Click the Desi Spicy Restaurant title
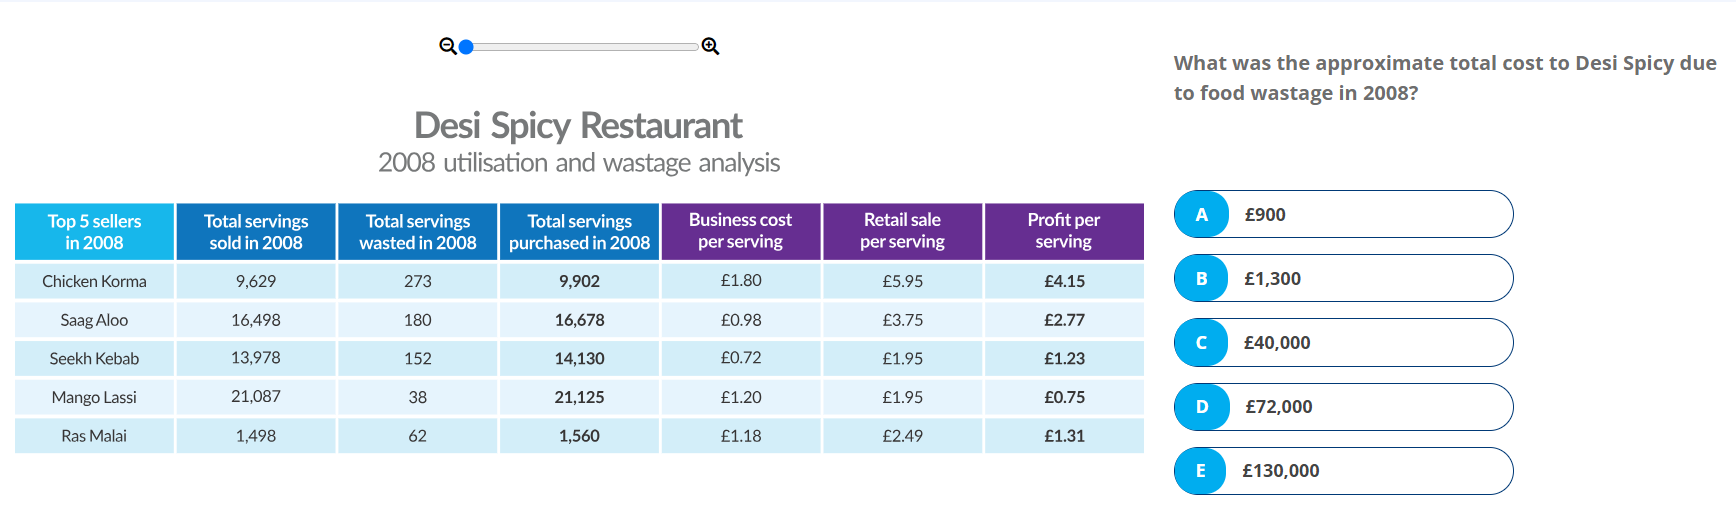1736x515 pixels. tap(578, 126)
